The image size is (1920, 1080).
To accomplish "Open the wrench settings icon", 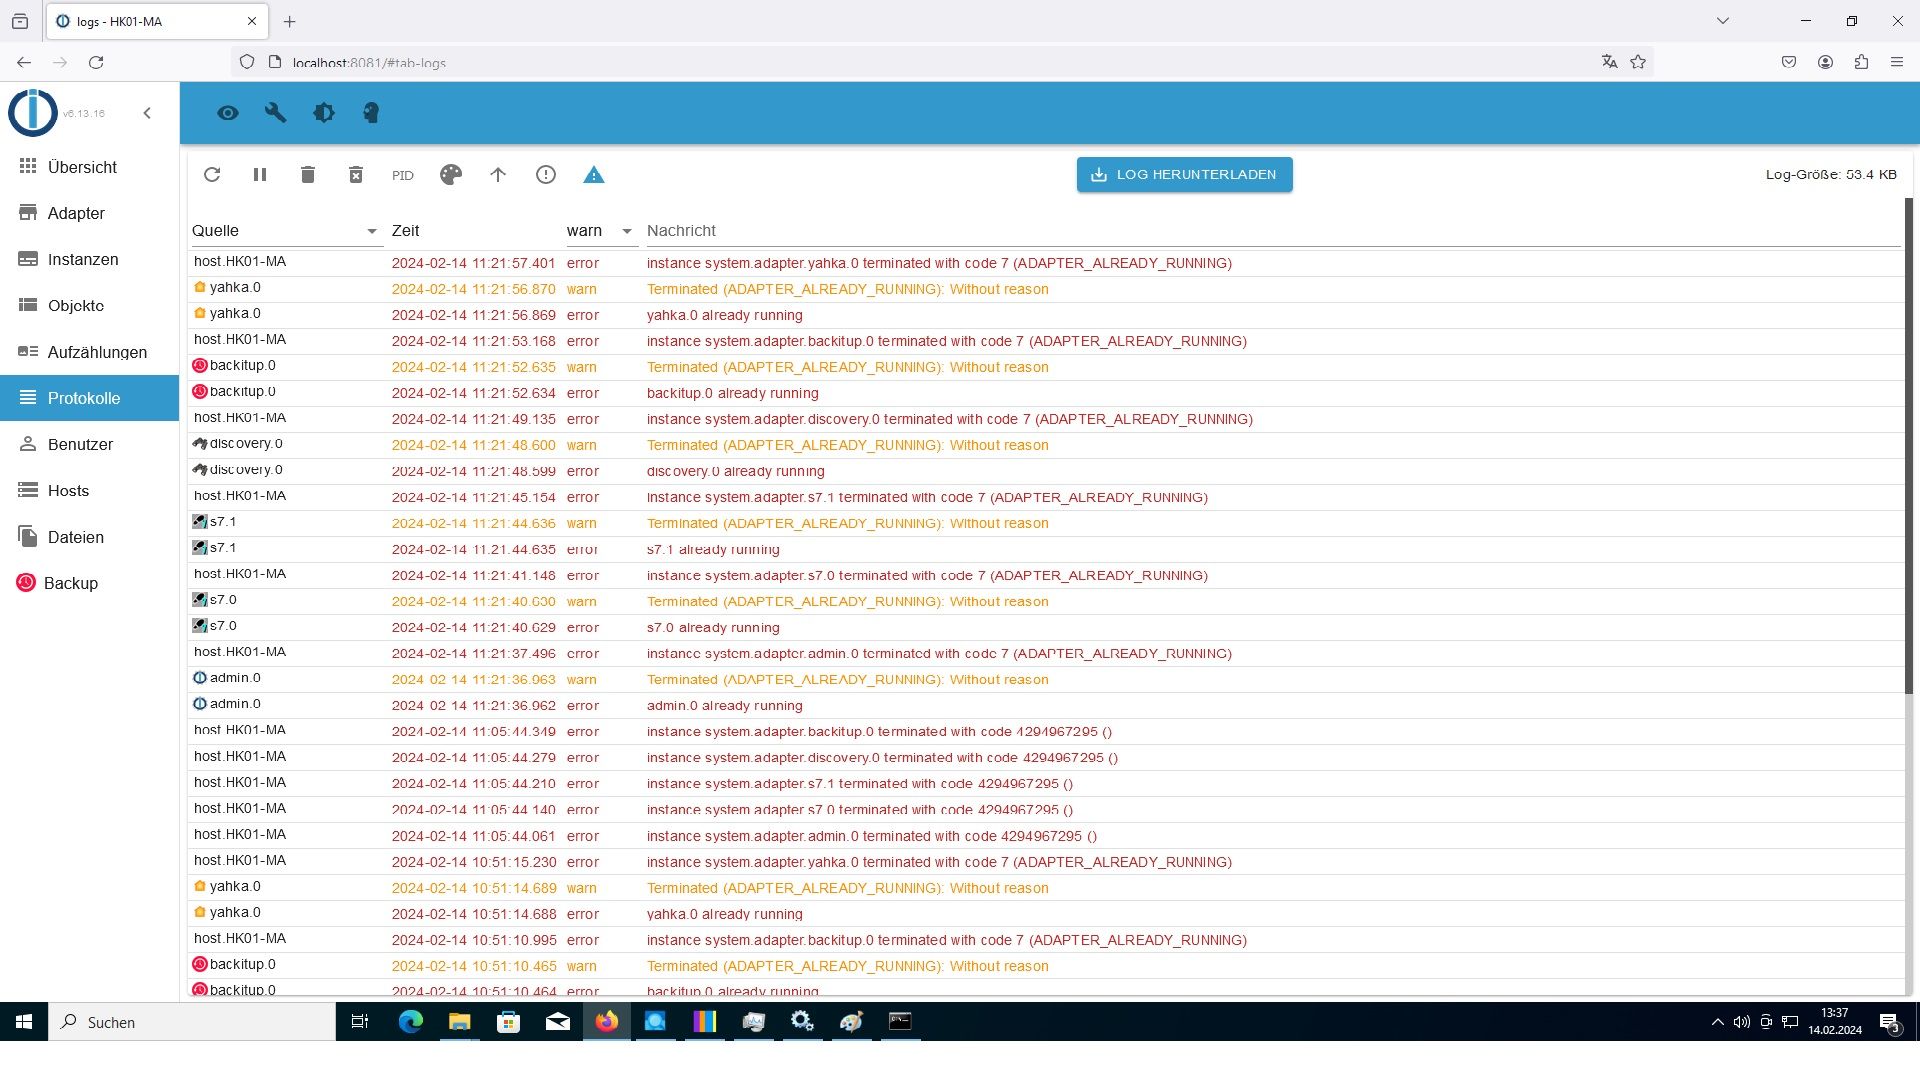I will [x=276, y=113].
